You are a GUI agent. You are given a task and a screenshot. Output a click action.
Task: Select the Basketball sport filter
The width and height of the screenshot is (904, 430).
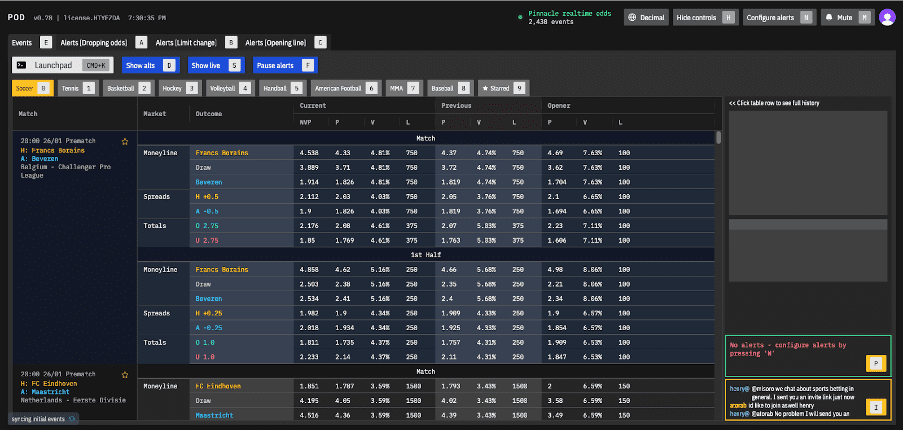(x=129, y=88)
